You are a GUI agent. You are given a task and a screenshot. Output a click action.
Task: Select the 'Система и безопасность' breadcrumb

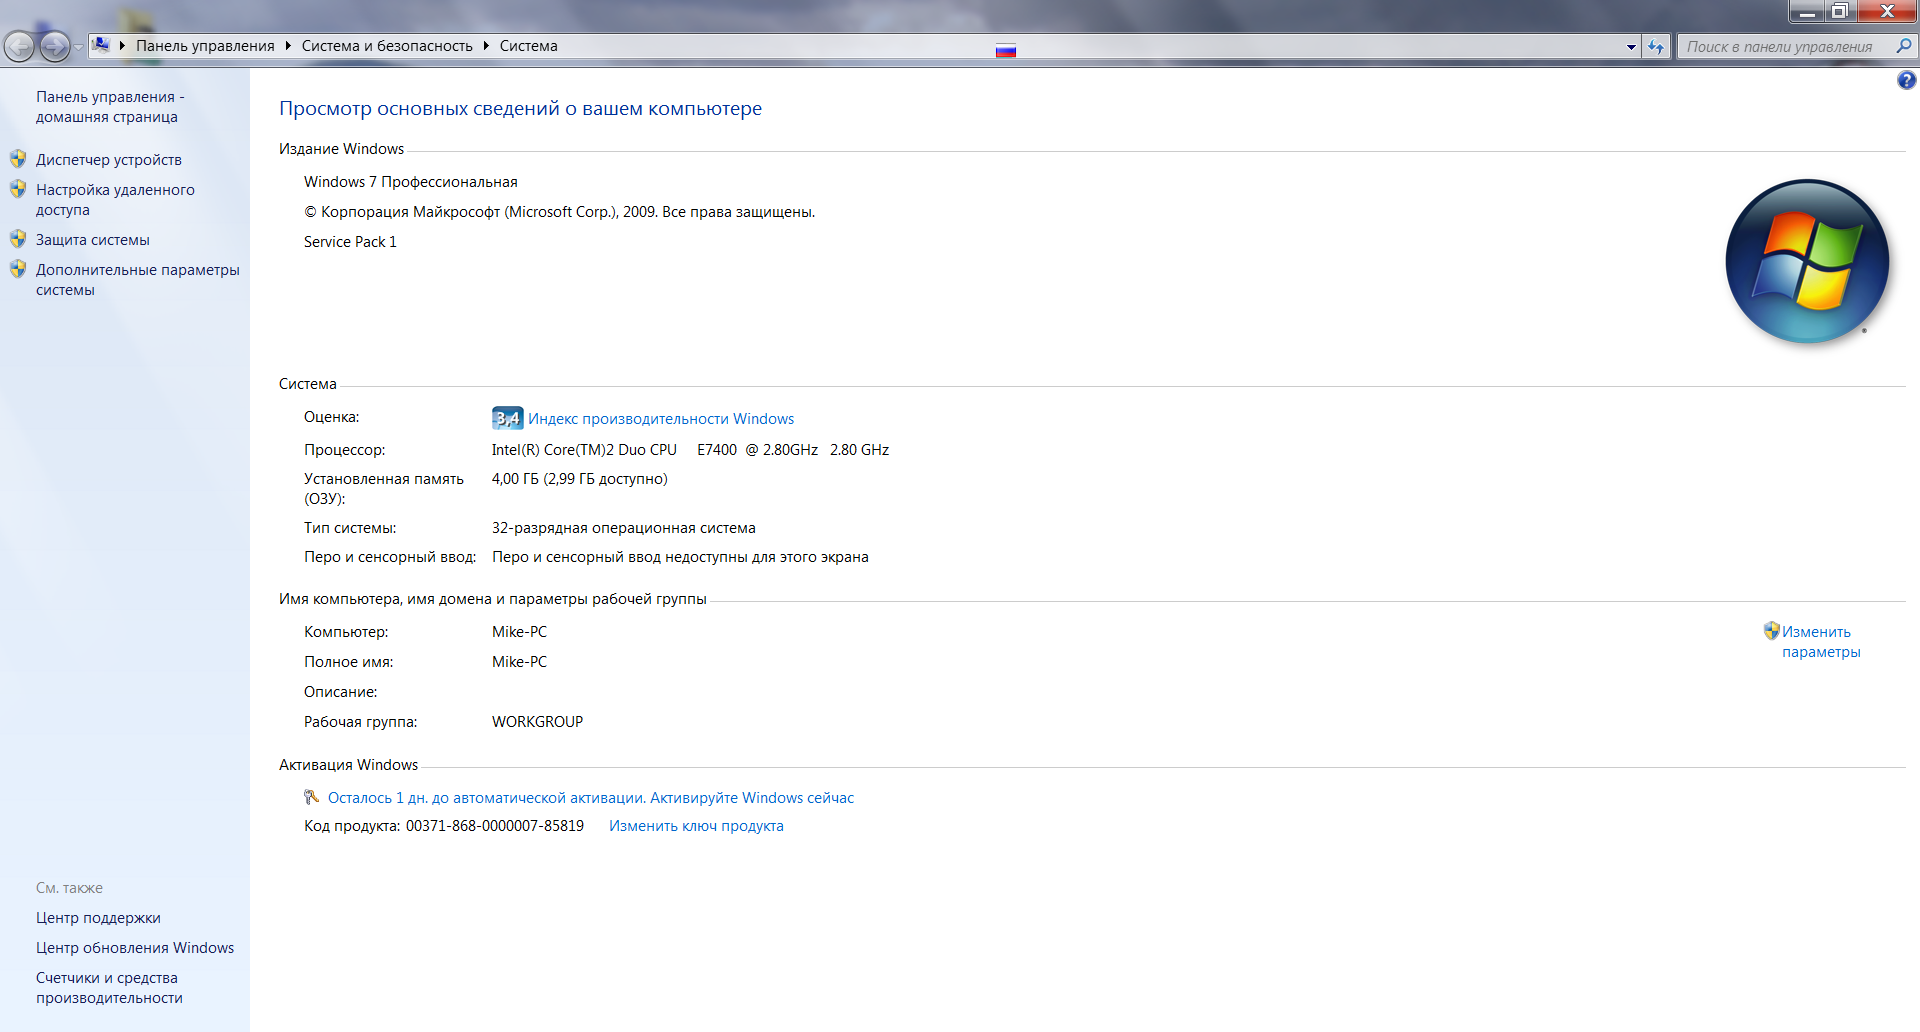point(387,46)
